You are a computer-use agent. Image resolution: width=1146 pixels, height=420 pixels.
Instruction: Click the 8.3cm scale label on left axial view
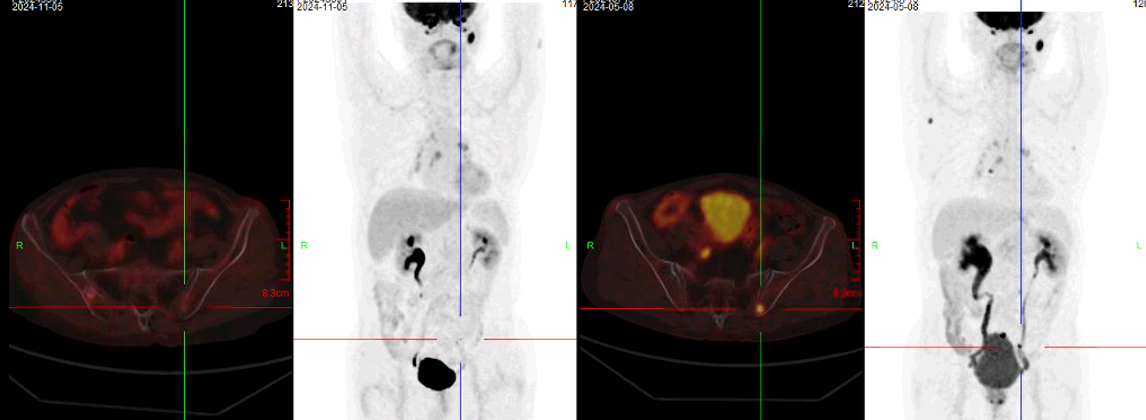pos(276,293)
